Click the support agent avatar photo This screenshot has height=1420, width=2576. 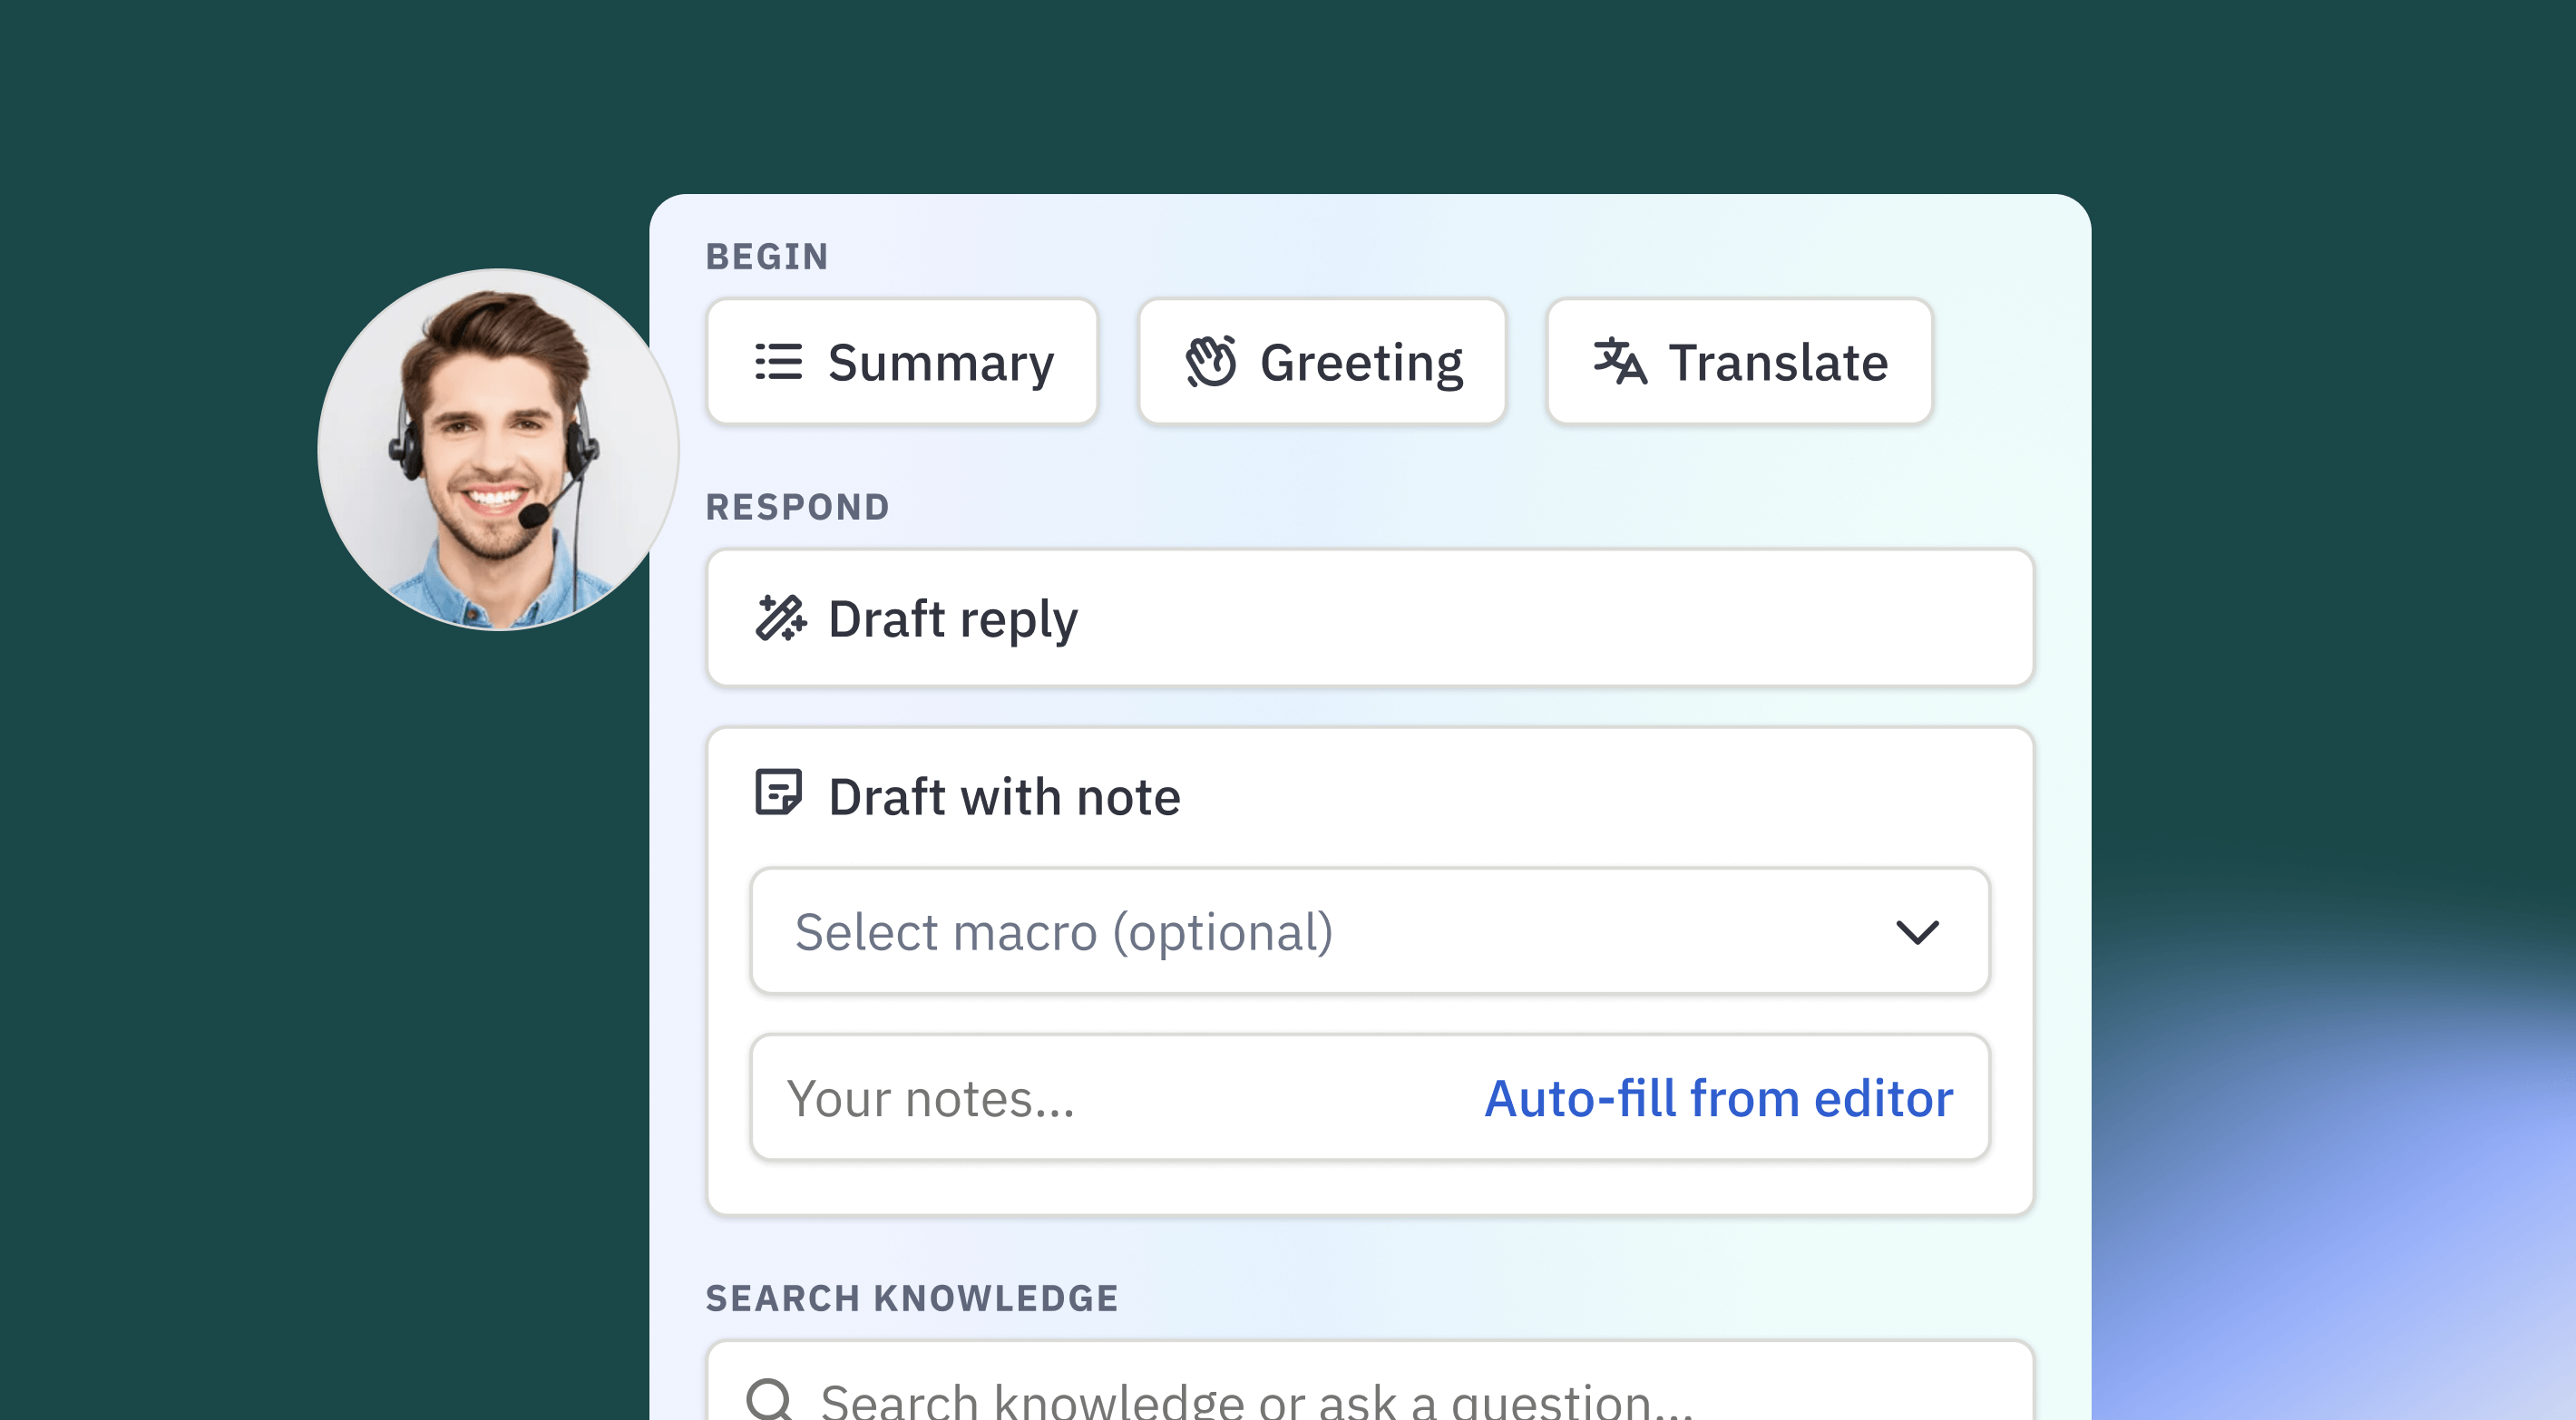(x=497, y=450)
